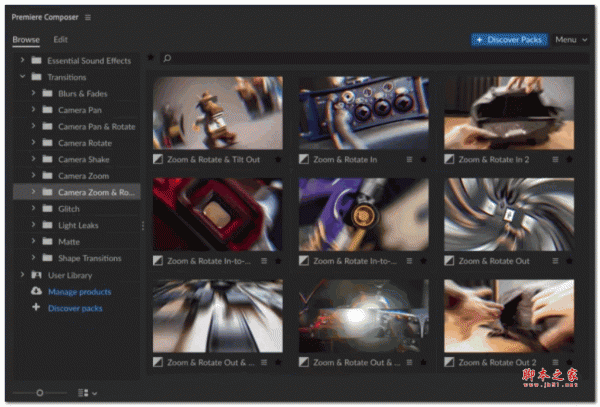Open the Premiere Composer panel hamburger menu

click(x=88, y=18)
